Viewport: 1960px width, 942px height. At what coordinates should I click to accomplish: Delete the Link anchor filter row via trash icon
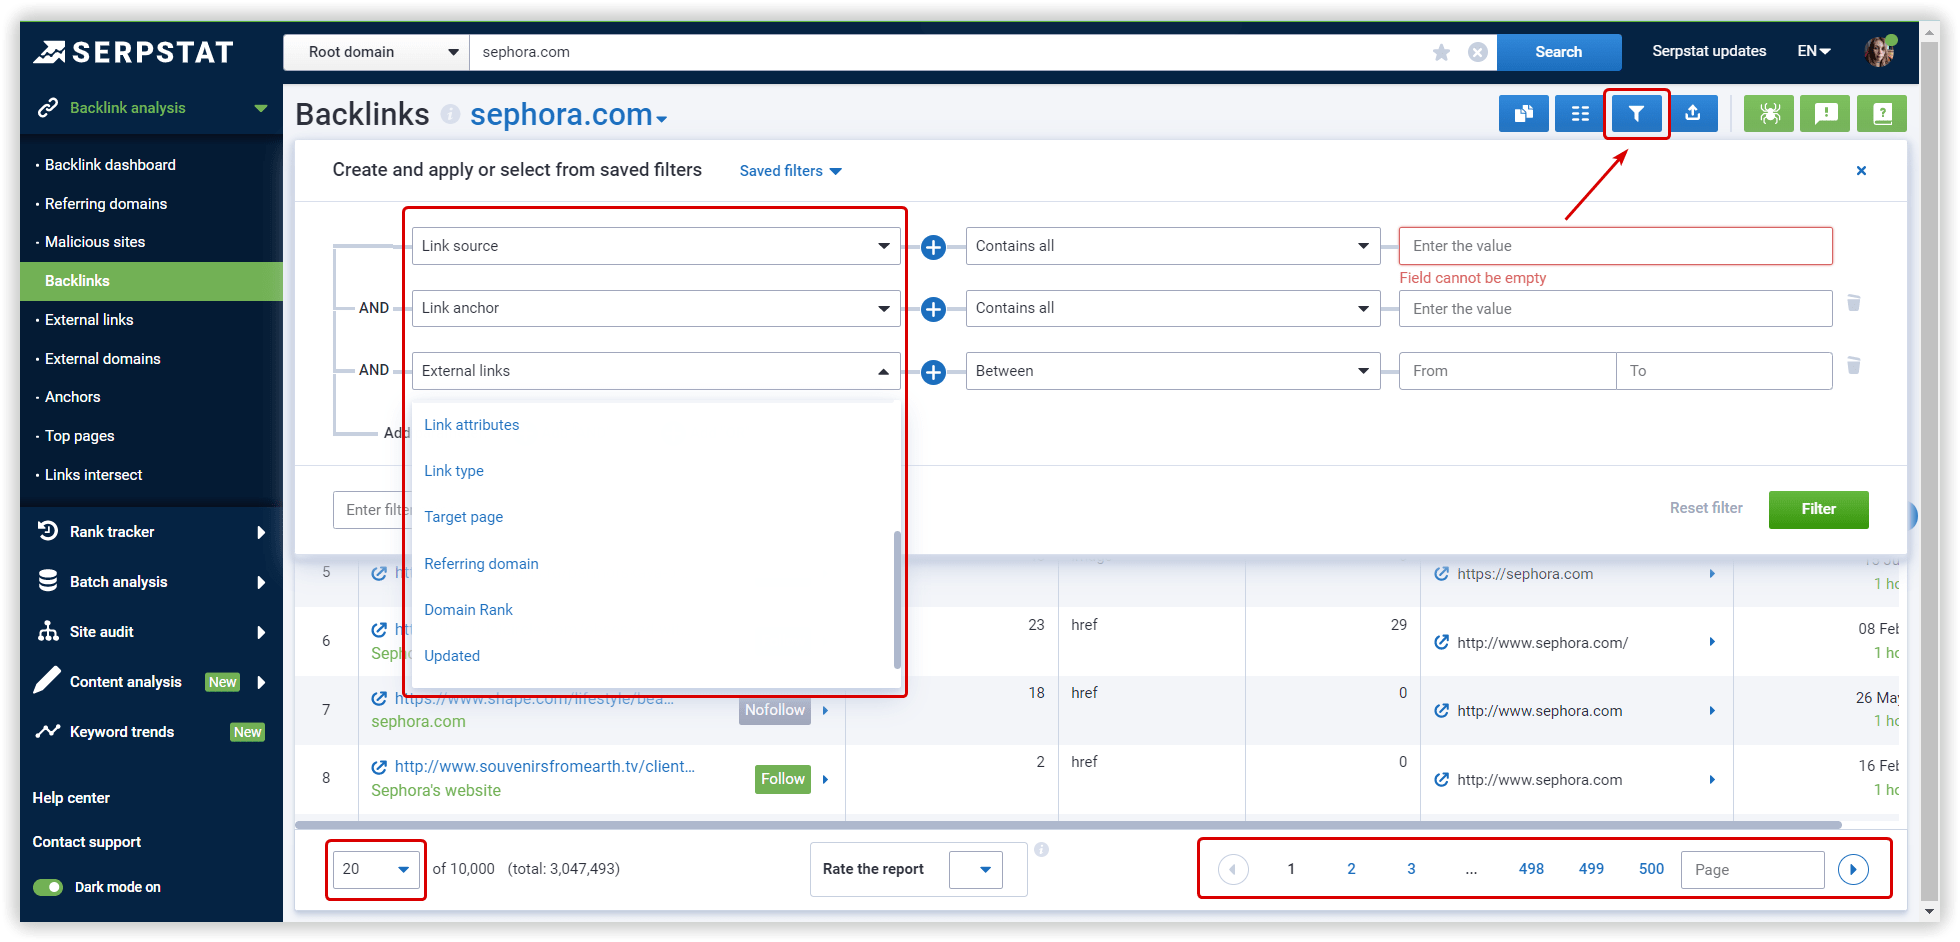[1855, 302]
